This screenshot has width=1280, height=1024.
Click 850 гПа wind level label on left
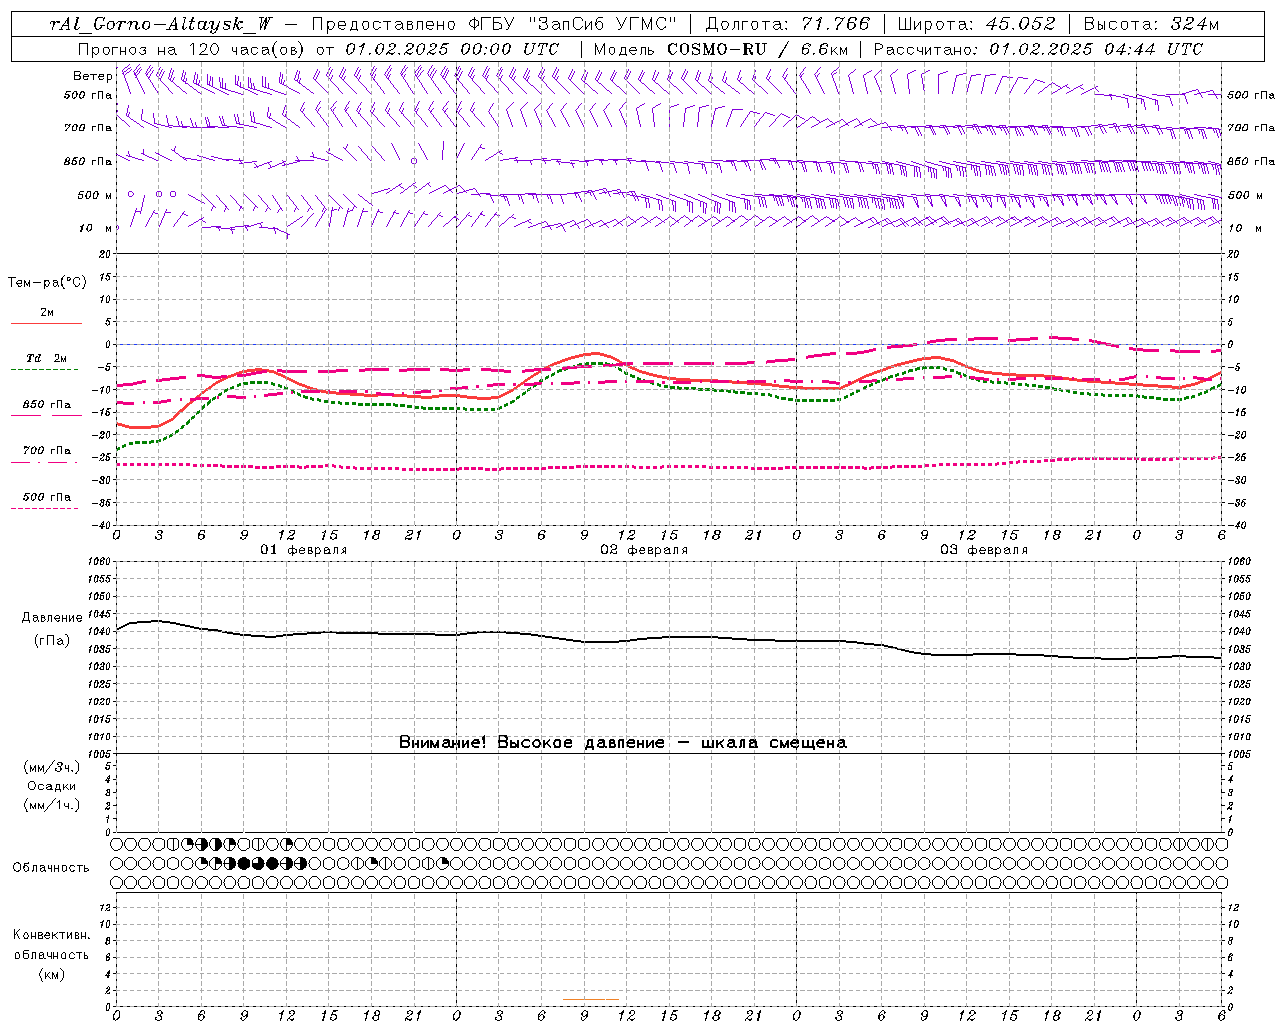click(88, 161)
